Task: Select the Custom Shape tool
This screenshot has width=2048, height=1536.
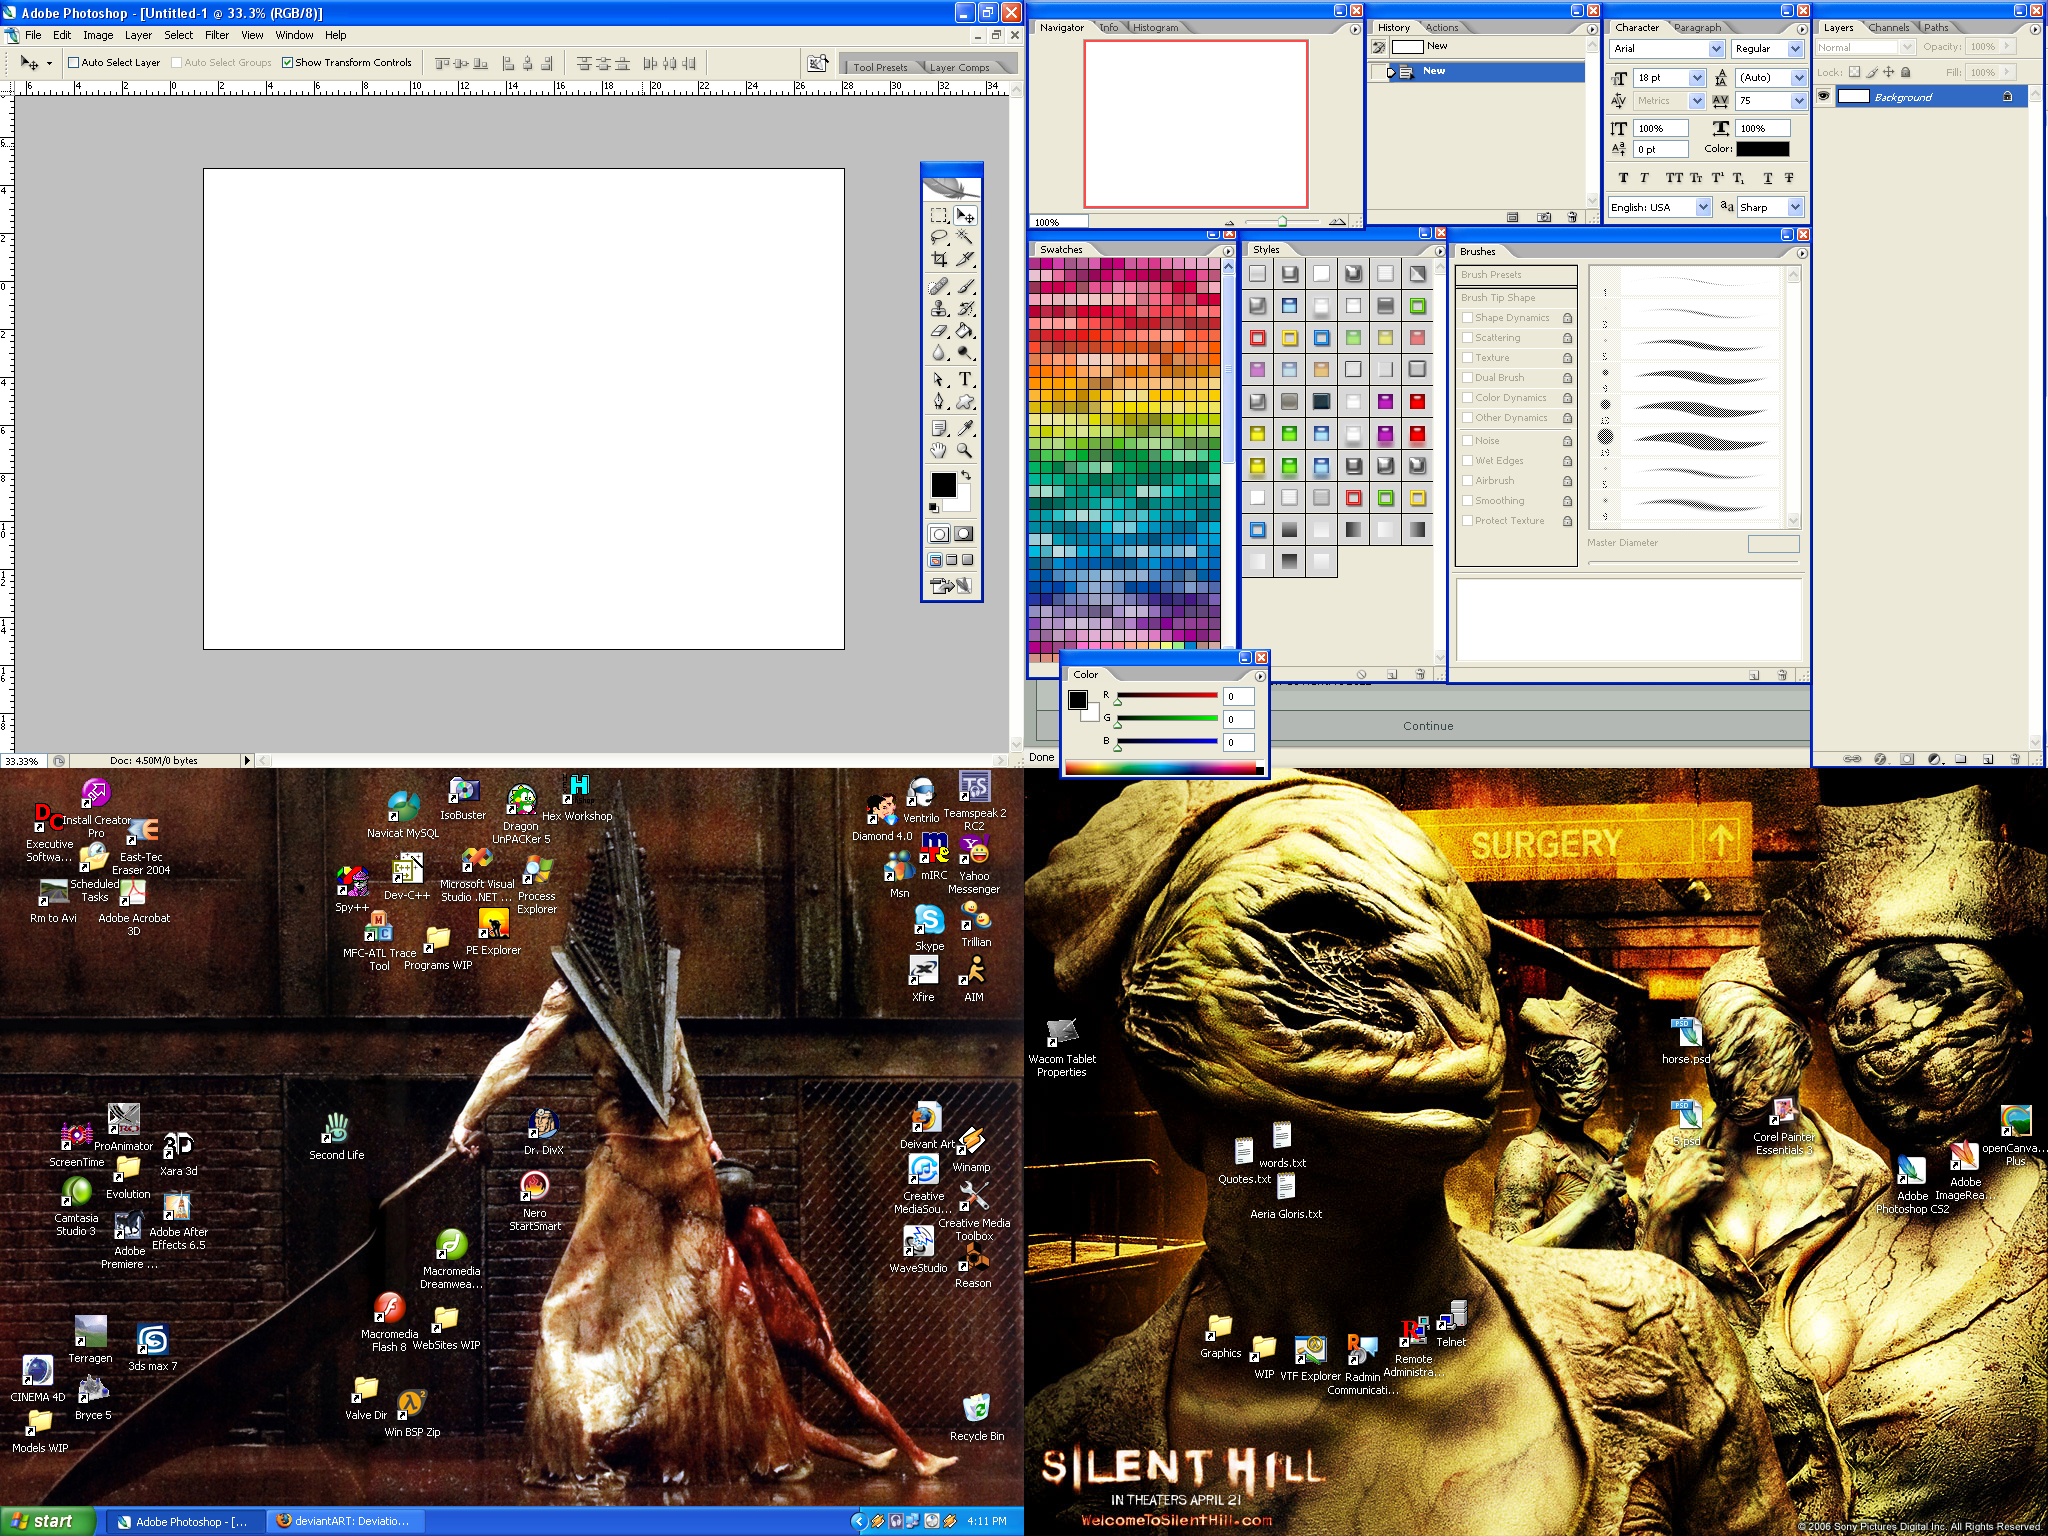Action: 965,401
